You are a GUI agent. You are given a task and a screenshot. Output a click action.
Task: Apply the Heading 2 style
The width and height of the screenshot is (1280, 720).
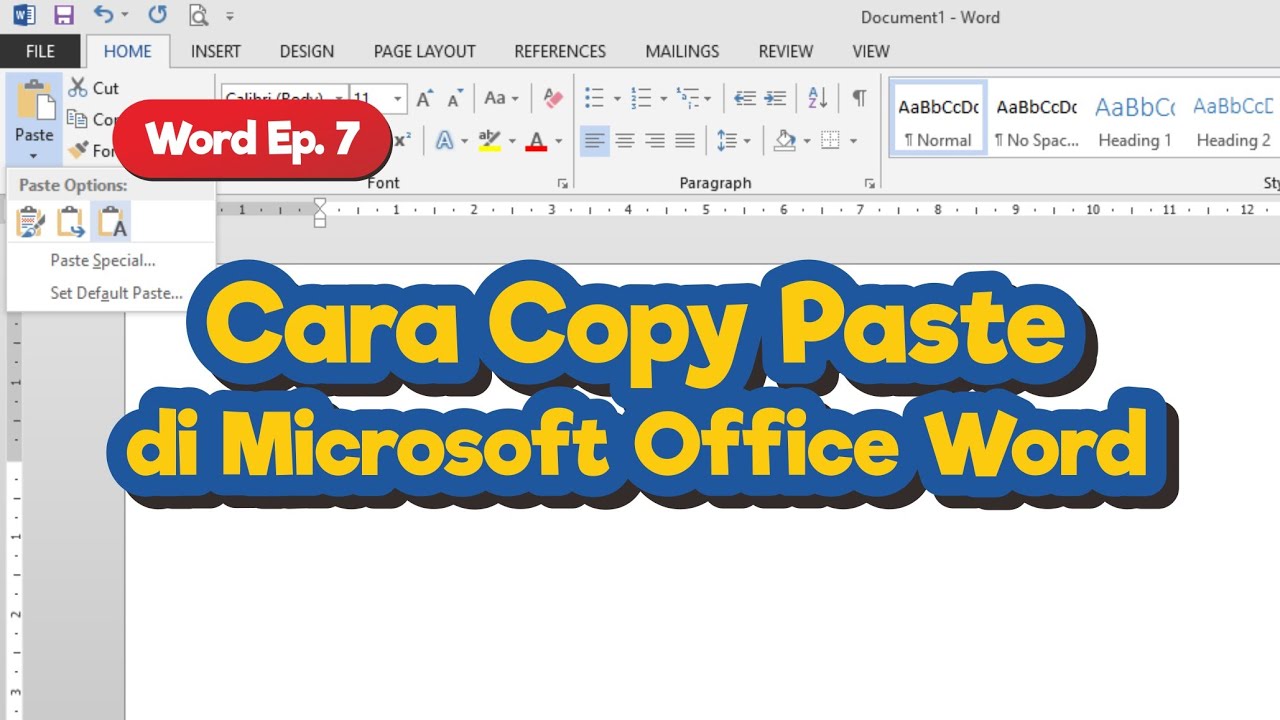pyautogui.click(x=1232, y=119)
